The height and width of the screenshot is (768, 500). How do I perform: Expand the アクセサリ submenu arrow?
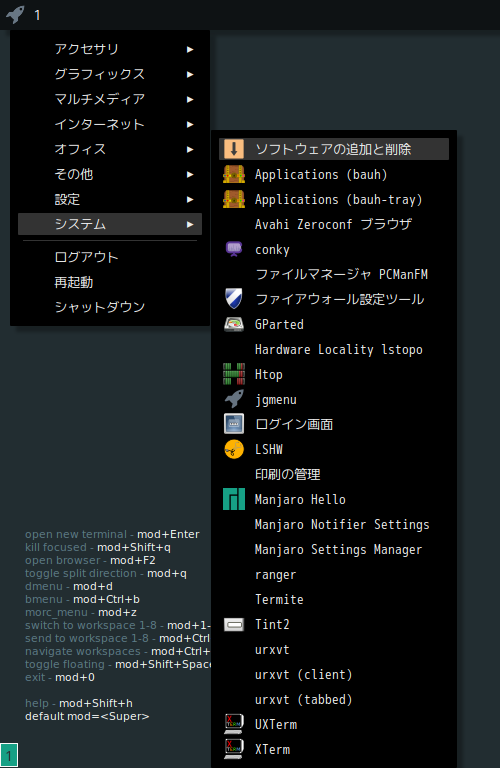[190, 49]
